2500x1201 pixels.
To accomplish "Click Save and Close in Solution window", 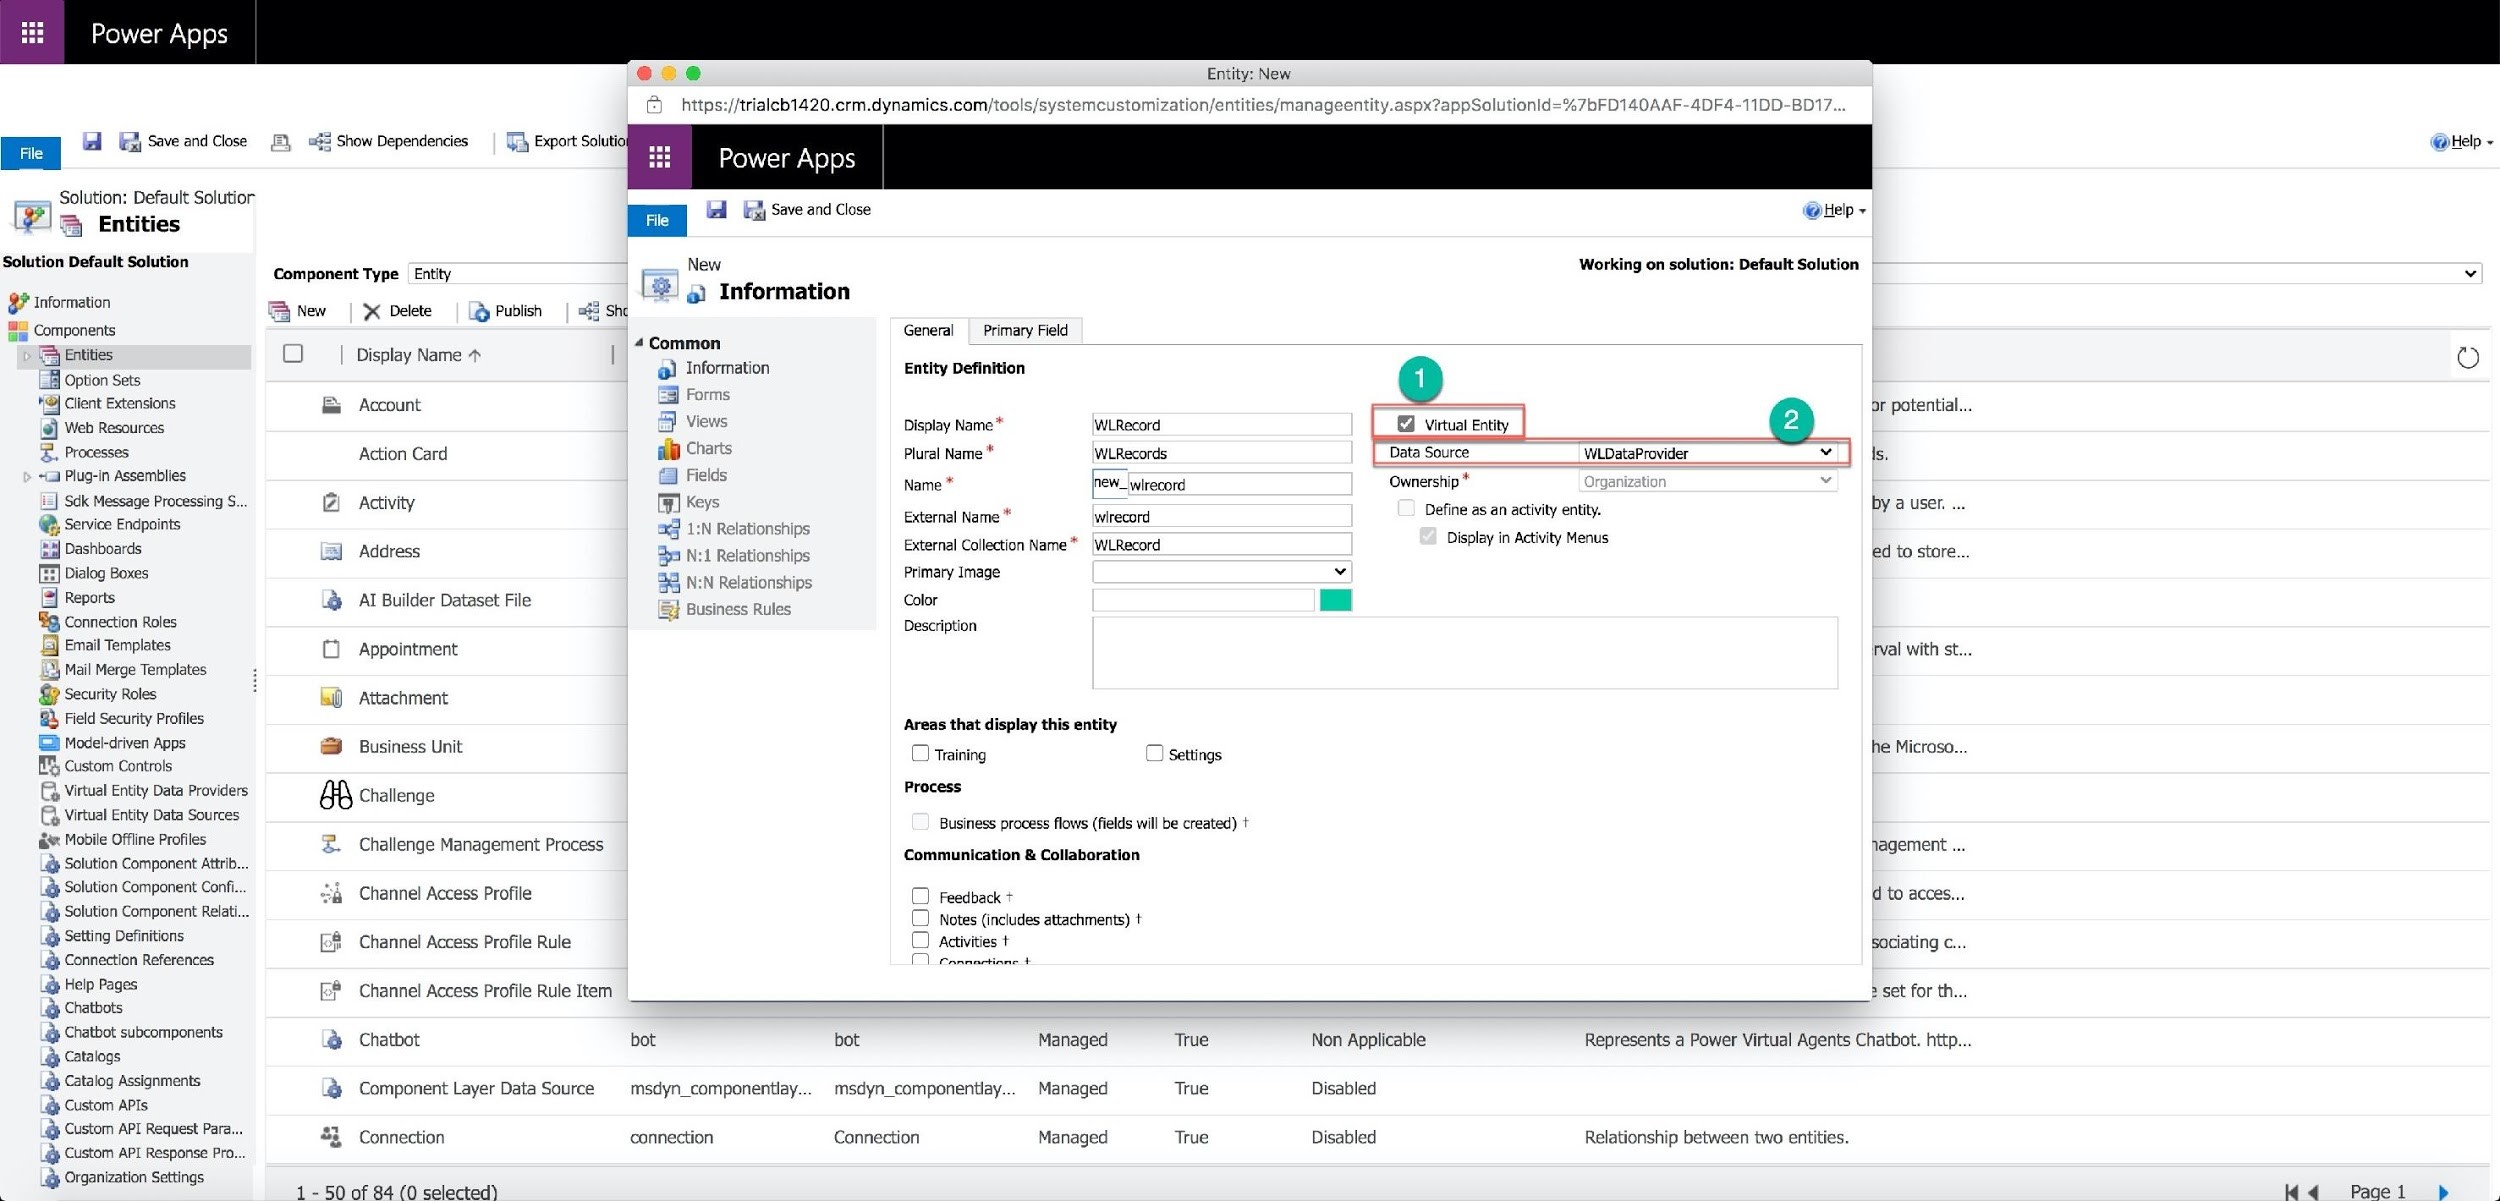I will coord(184,141).
